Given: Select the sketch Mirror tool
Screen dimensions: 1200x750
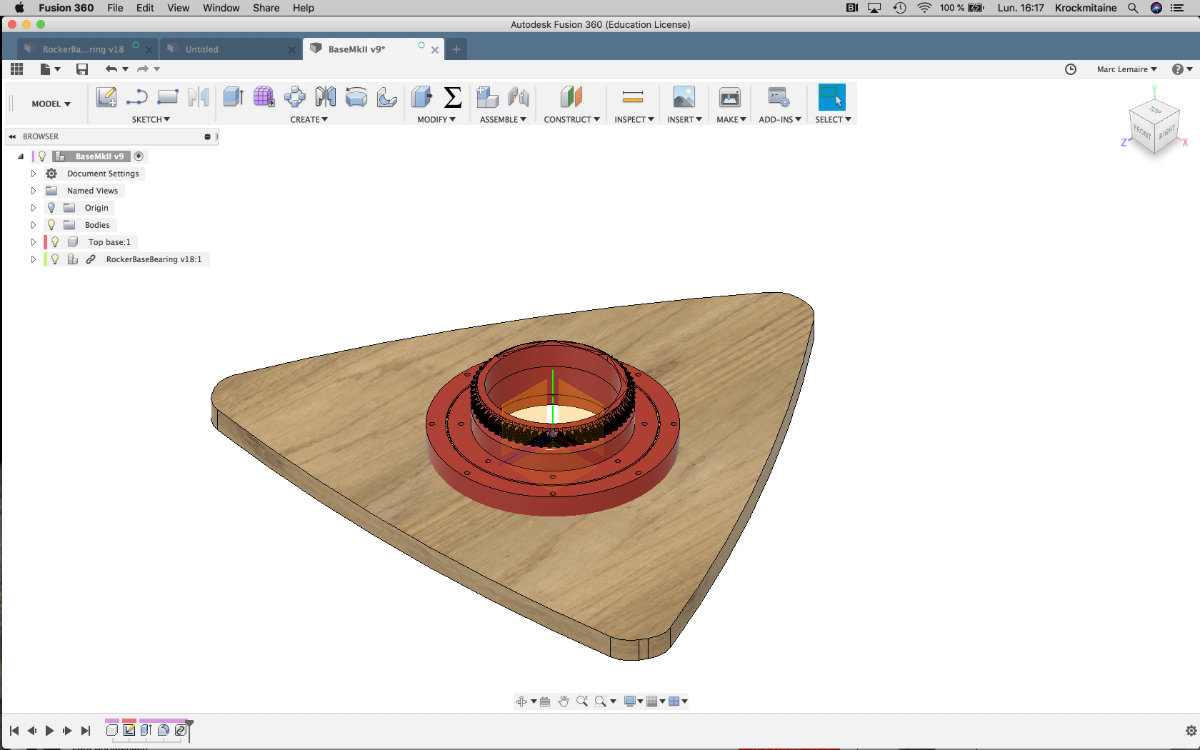Looking at the screenshot, I should pyautogui.click(x=199, y=97).
